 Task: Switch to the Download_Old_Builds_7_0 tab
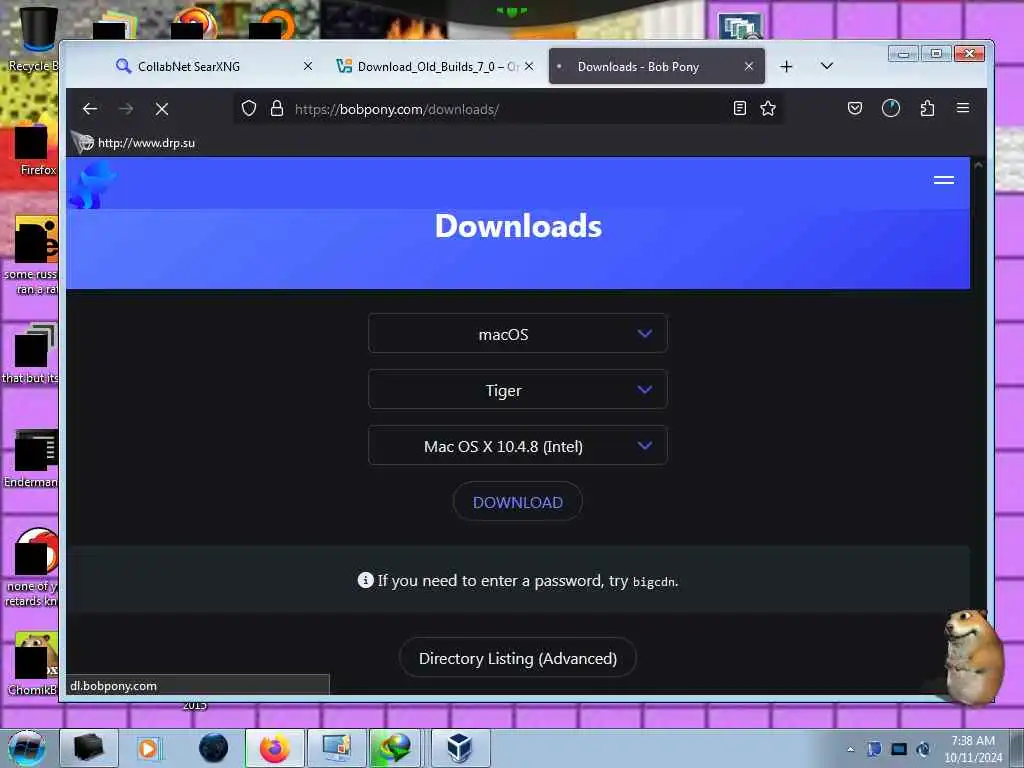click(x=434, y=66)
